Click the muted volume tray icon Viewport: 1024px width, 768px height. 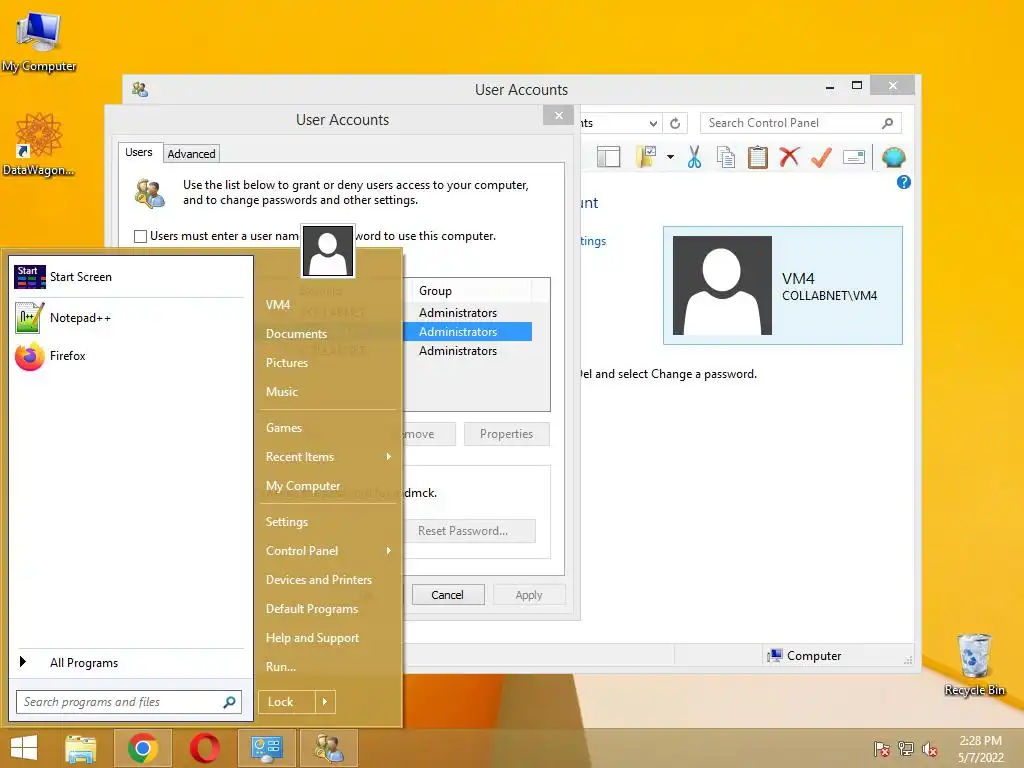930,749
